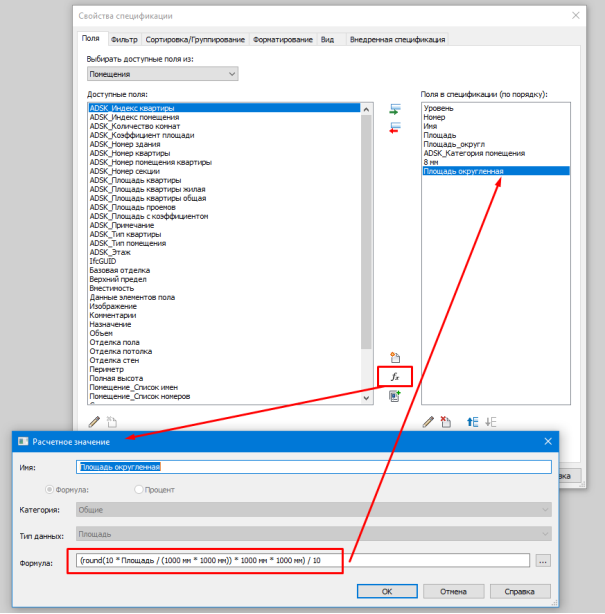Select Комментарии field
The width and height of the screenshot is (605, 614).
(x=224, y=315)
